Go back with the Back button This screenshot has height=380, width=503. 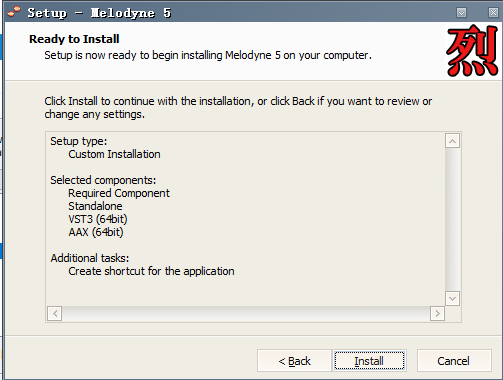click(x=294, y=361)
